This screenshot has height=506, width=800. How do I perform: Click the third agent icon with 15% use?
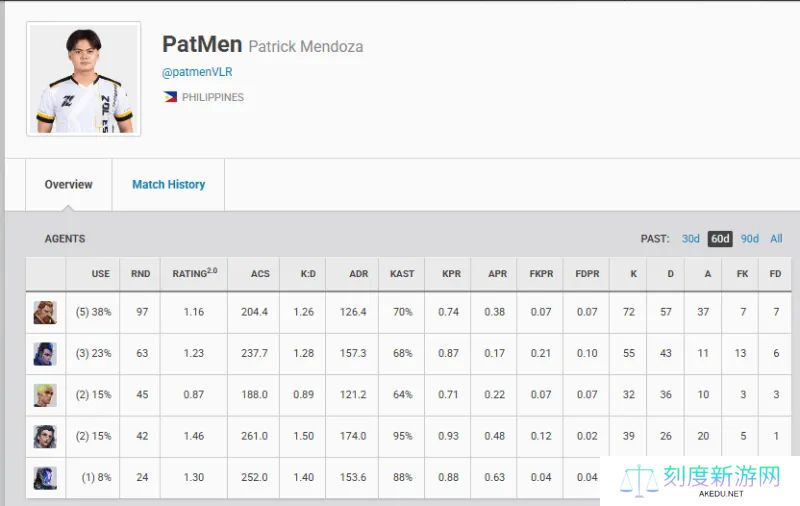coord(45,394)
